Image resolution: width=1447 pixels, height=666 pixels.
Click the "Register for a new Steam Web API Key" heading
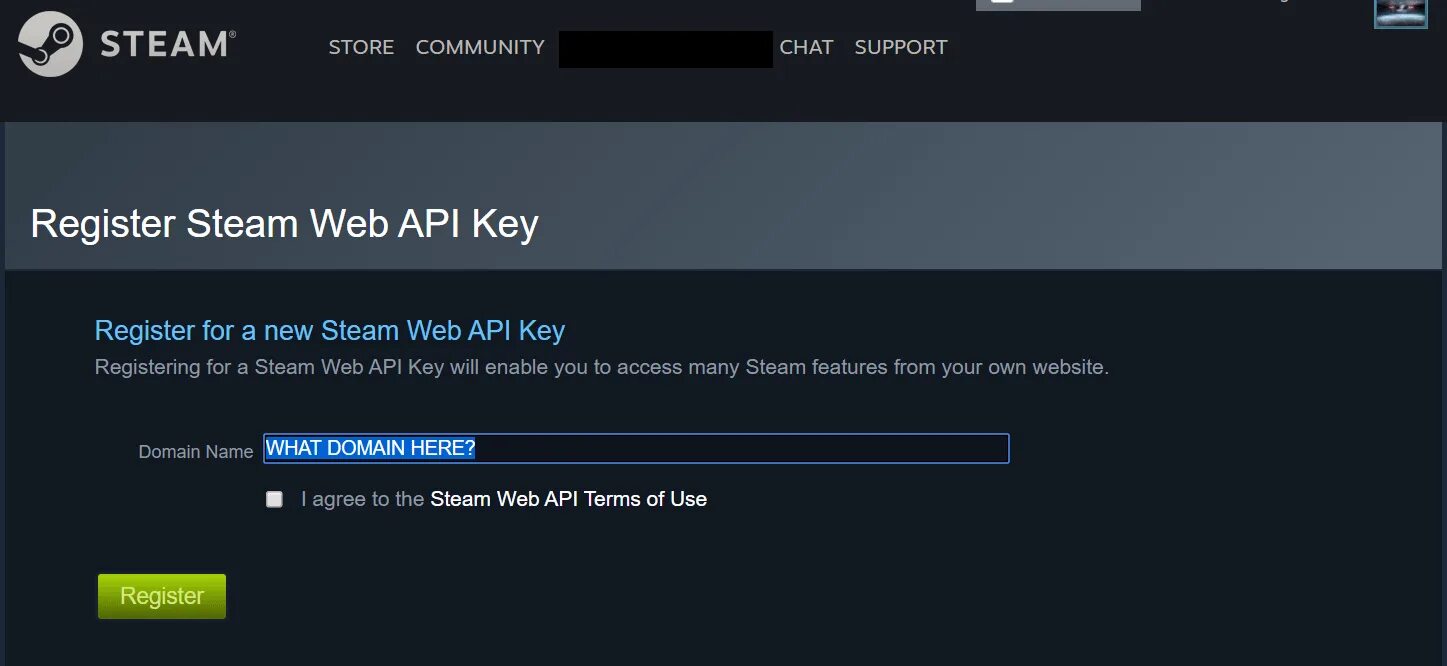(330, 330)
